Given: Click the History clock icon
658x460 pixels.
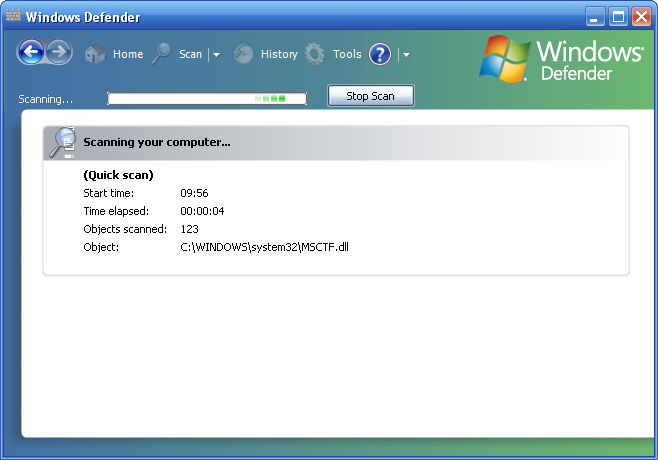Looking at the screenshot, I should click(243, 54).
